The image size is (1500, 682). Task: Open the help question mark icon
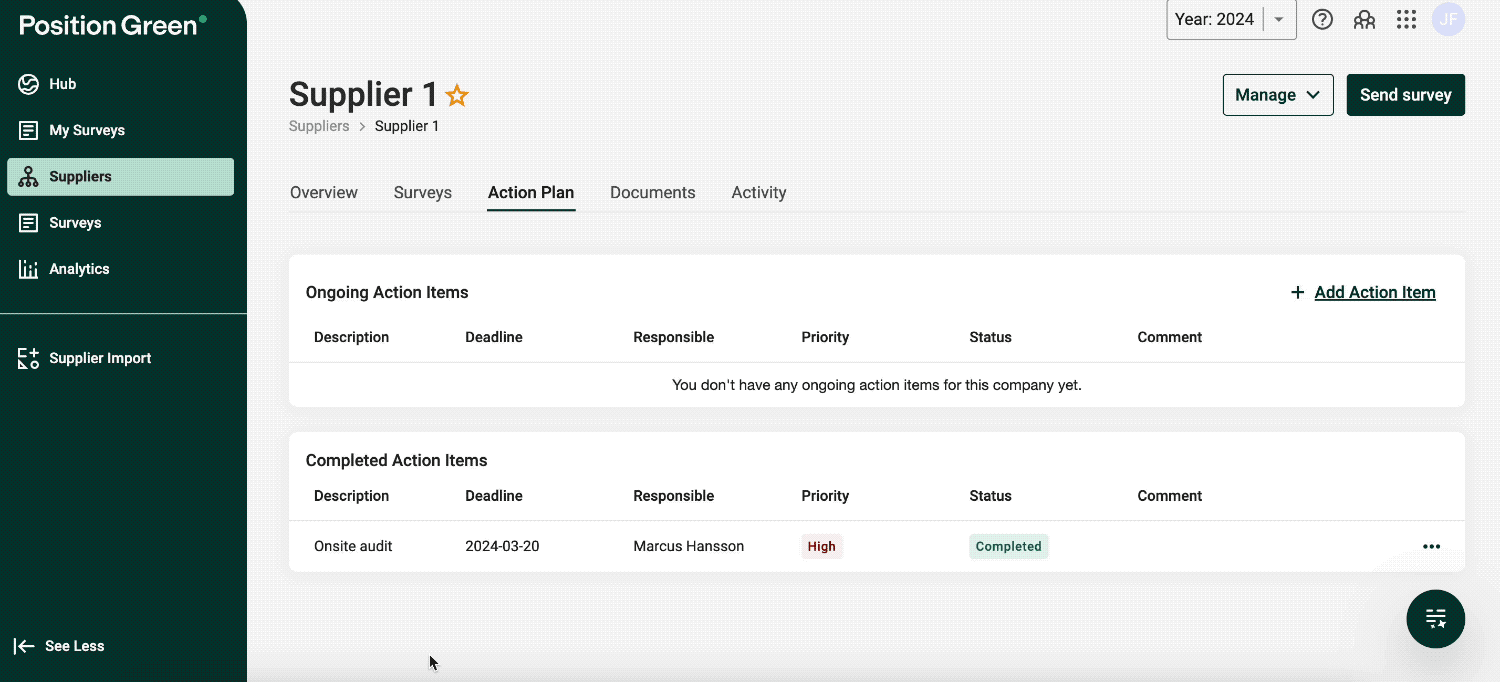click(1322, 20)
